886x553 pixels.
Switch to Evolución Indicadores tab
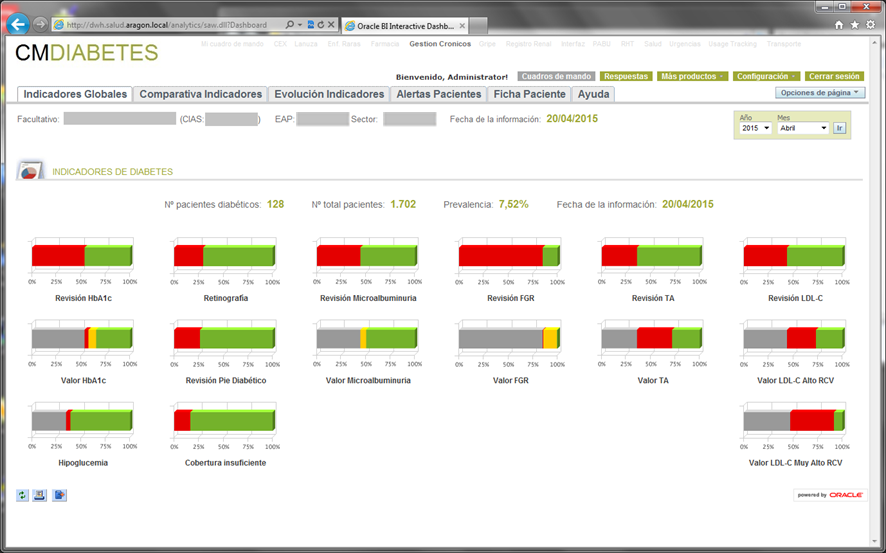tap(329, 94)
